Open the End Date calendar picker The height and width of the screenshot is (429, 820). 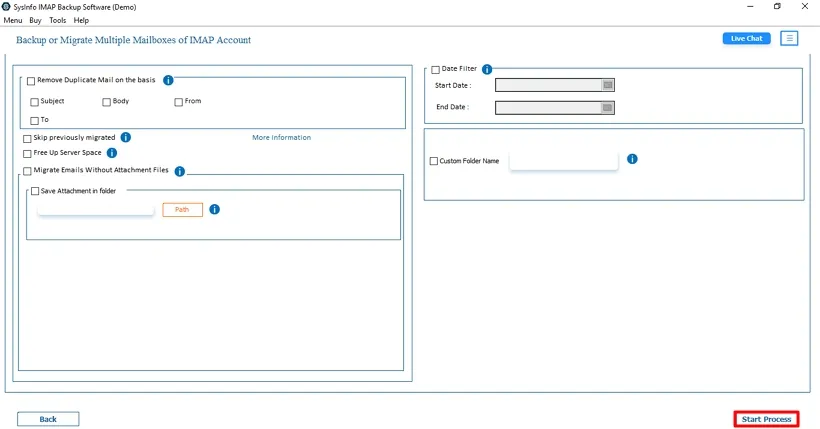607,107
